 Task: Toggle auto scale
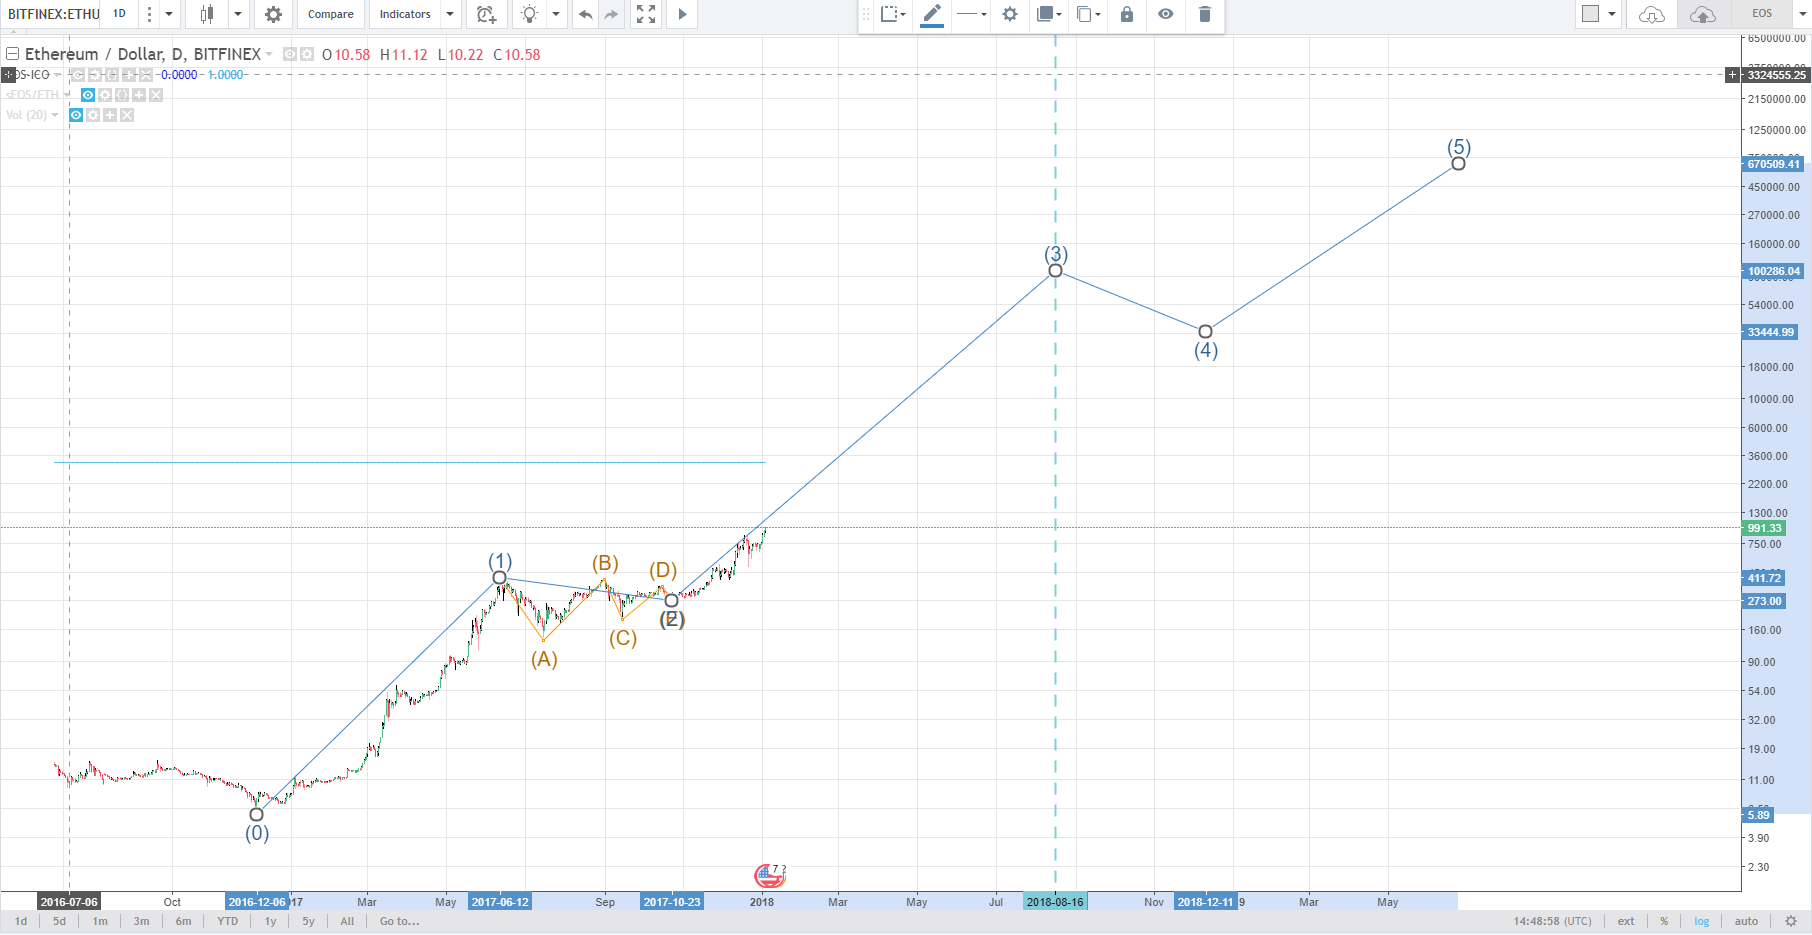click(1746, 921)
